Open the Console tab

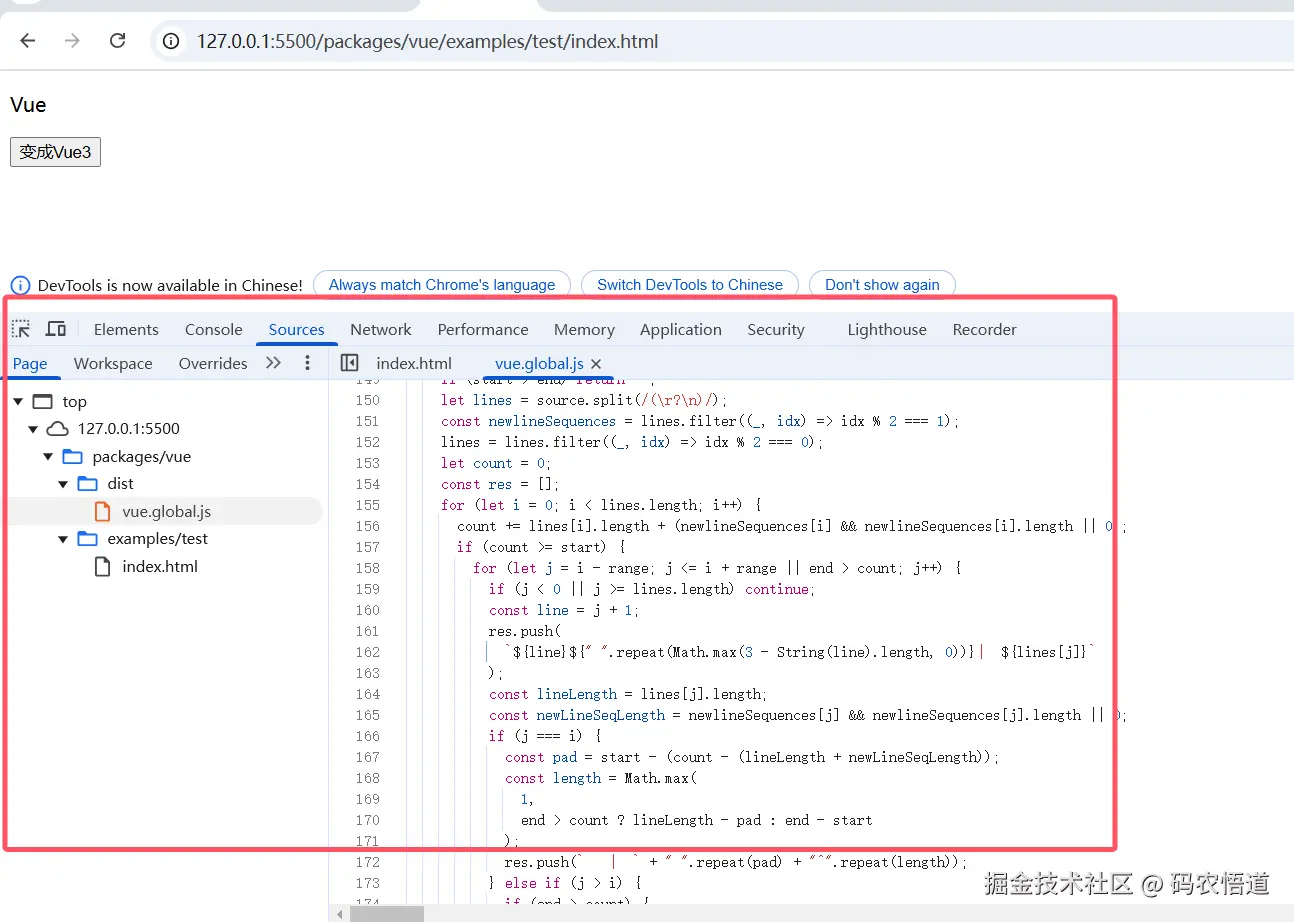pos(214,330)
